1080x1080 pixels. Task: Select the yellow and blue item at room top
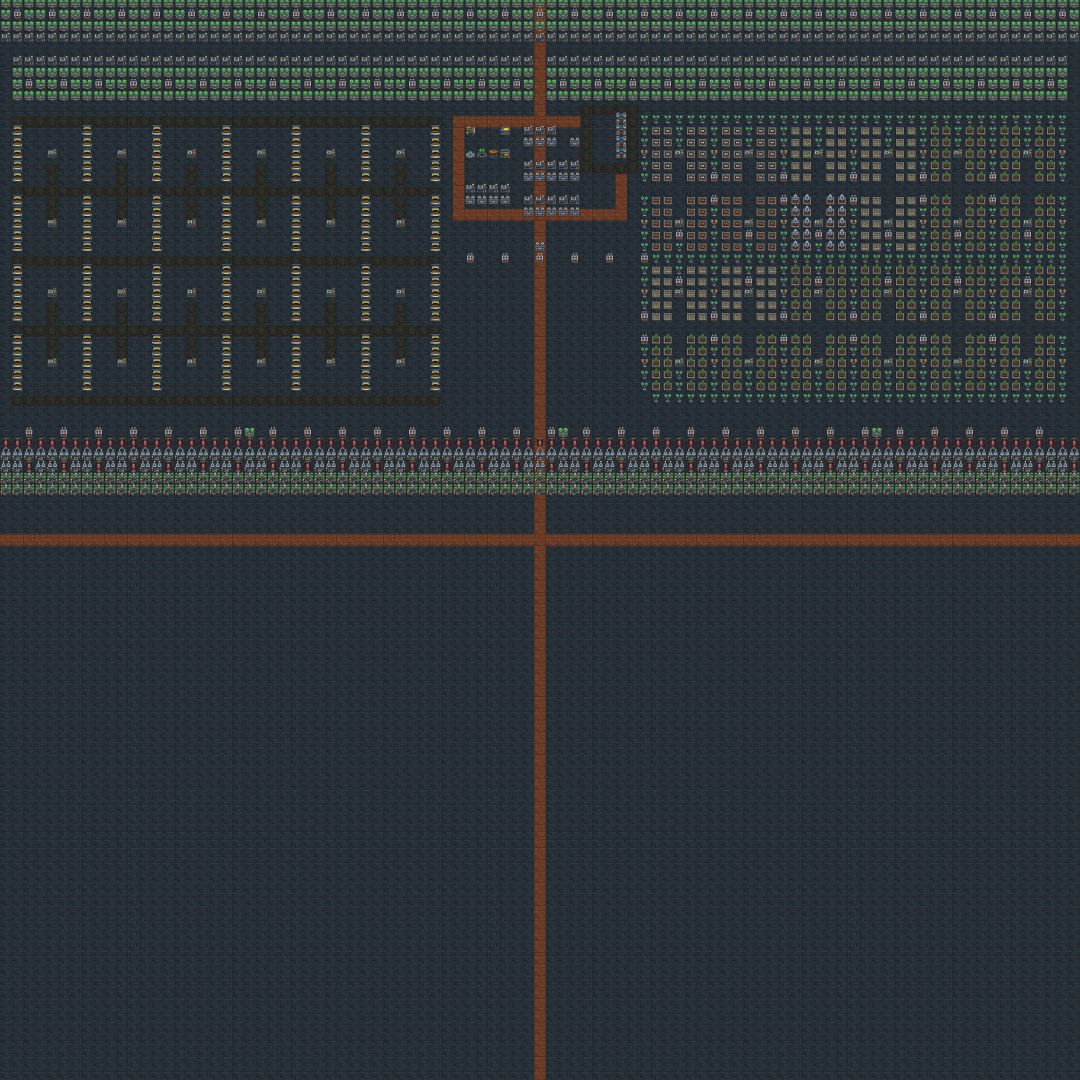pos(504,132)
